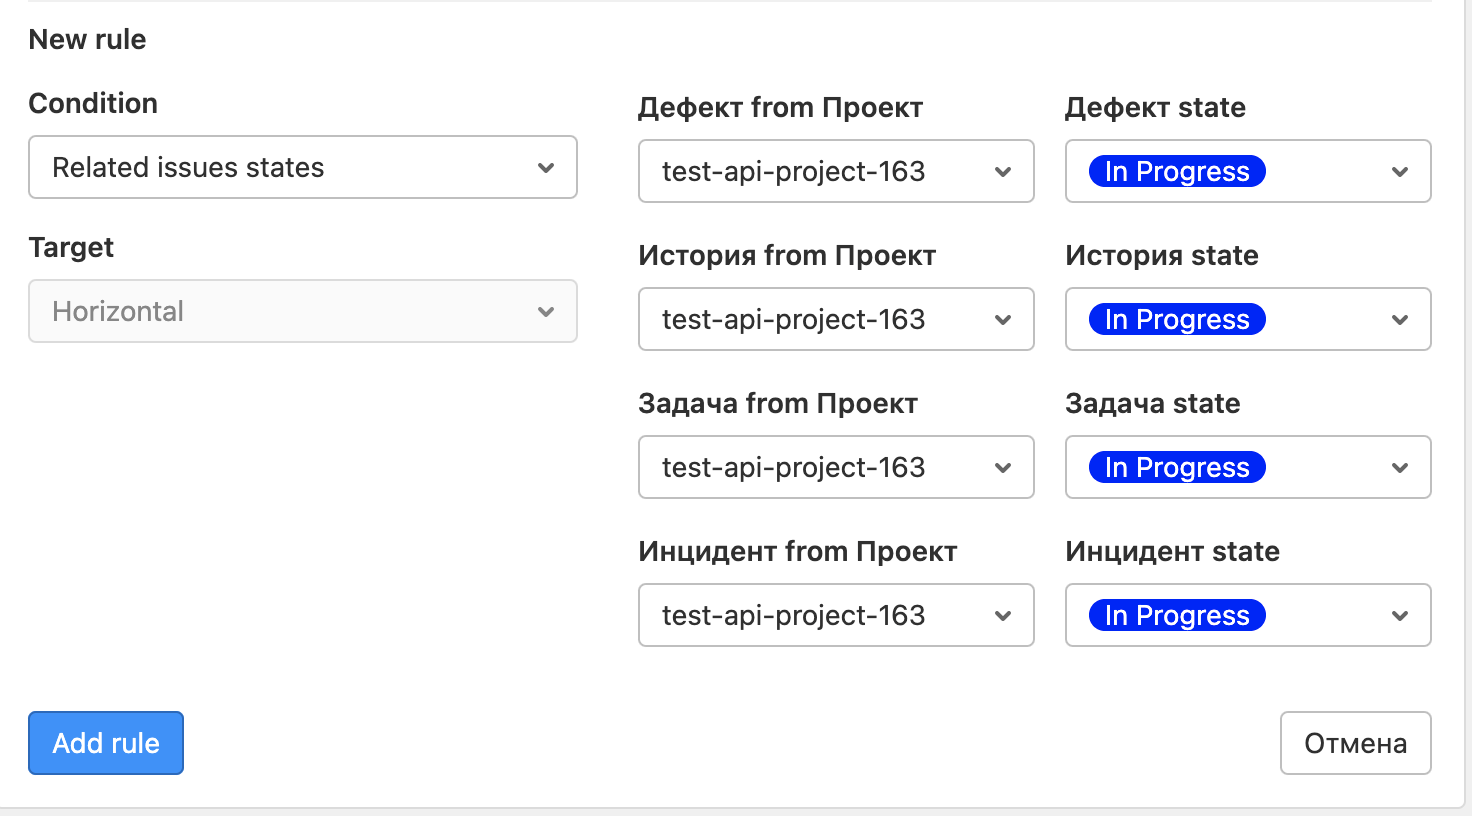
Task: Open the История from Проект project dropdown
Action: tap(835, 319)
